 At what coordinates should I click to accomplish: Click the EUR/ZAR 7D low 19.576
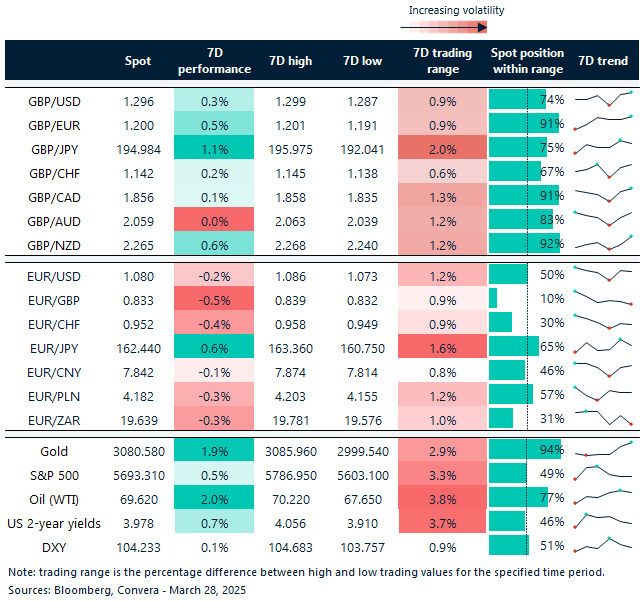tap(363, 421)
